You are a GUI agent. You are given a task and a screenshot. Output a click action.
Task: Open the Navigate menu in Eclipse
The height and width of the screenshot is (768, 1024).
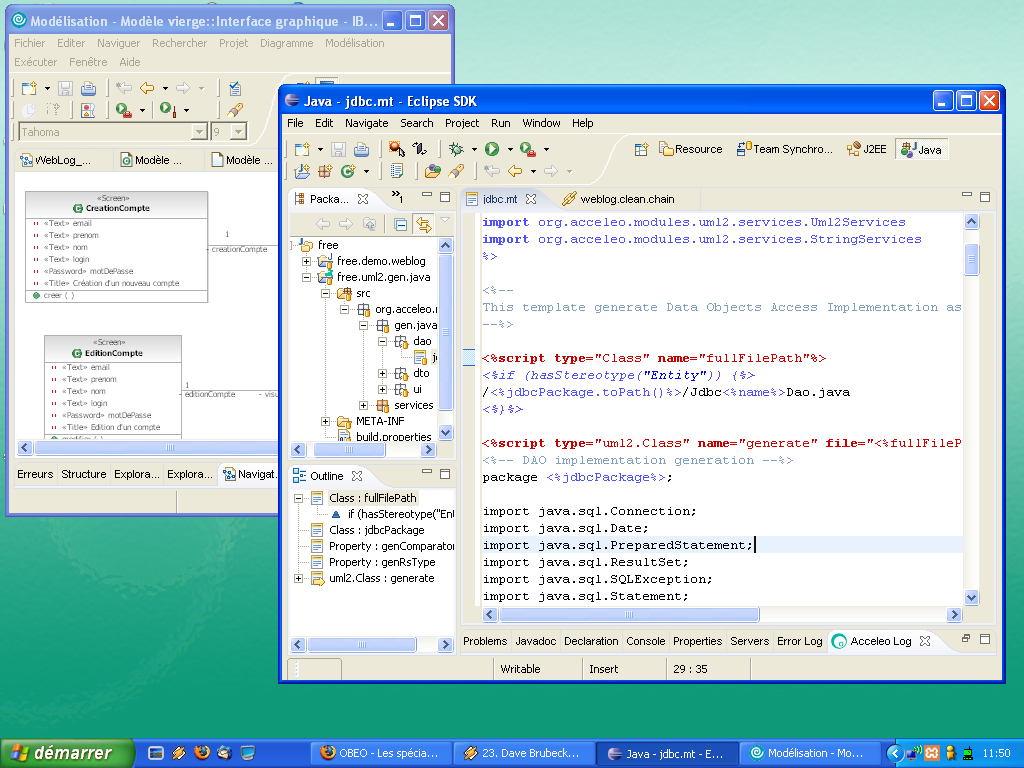[x=366, y=123]
